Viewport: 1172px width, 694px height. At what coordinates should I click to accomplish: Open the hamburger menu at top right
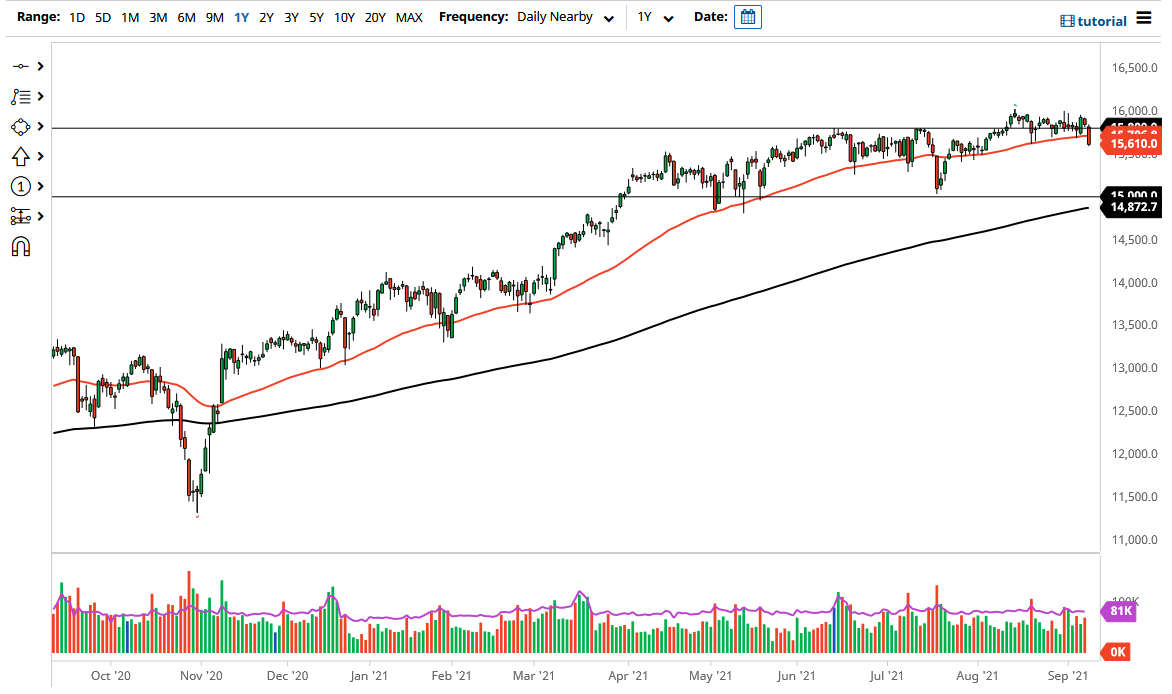click(x=1145, y=18)
